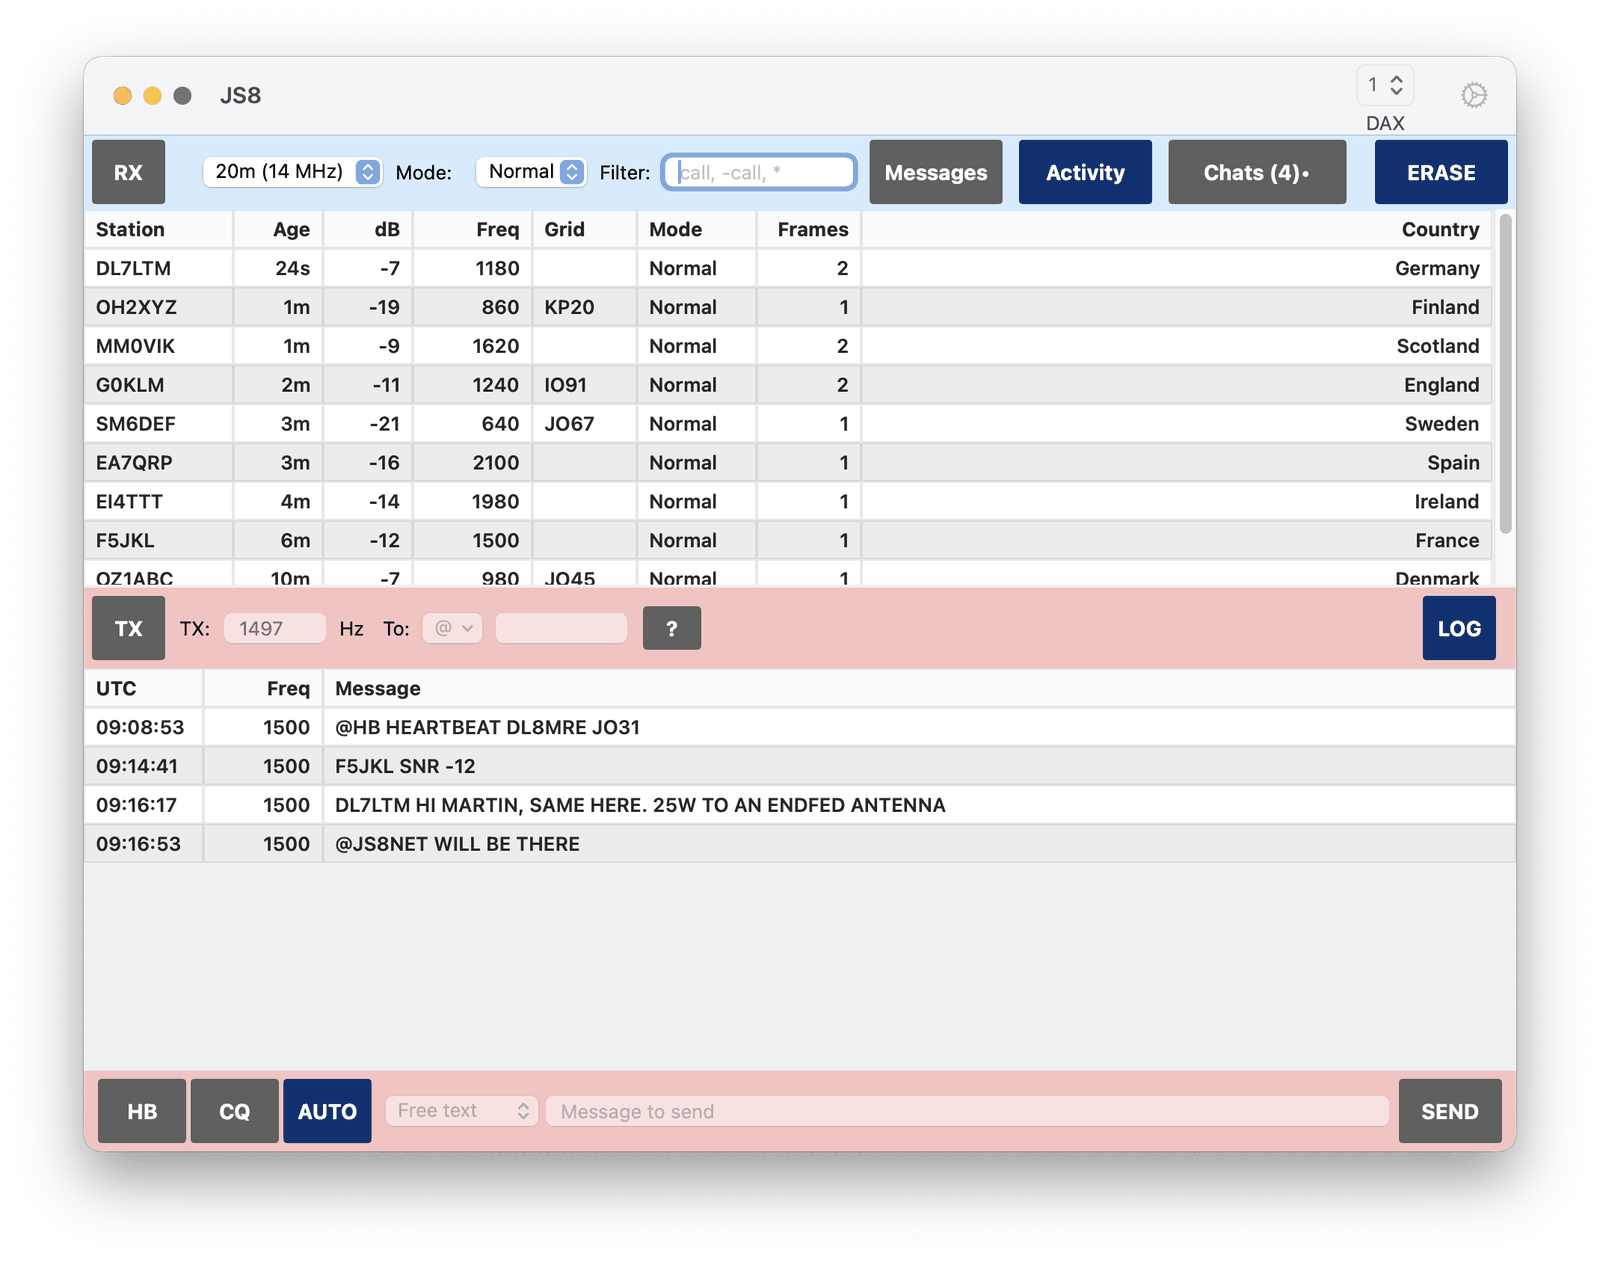Click the 09:08:53 UTC cell
The image size is (1600, 1262).
click(x=144, y=727)
